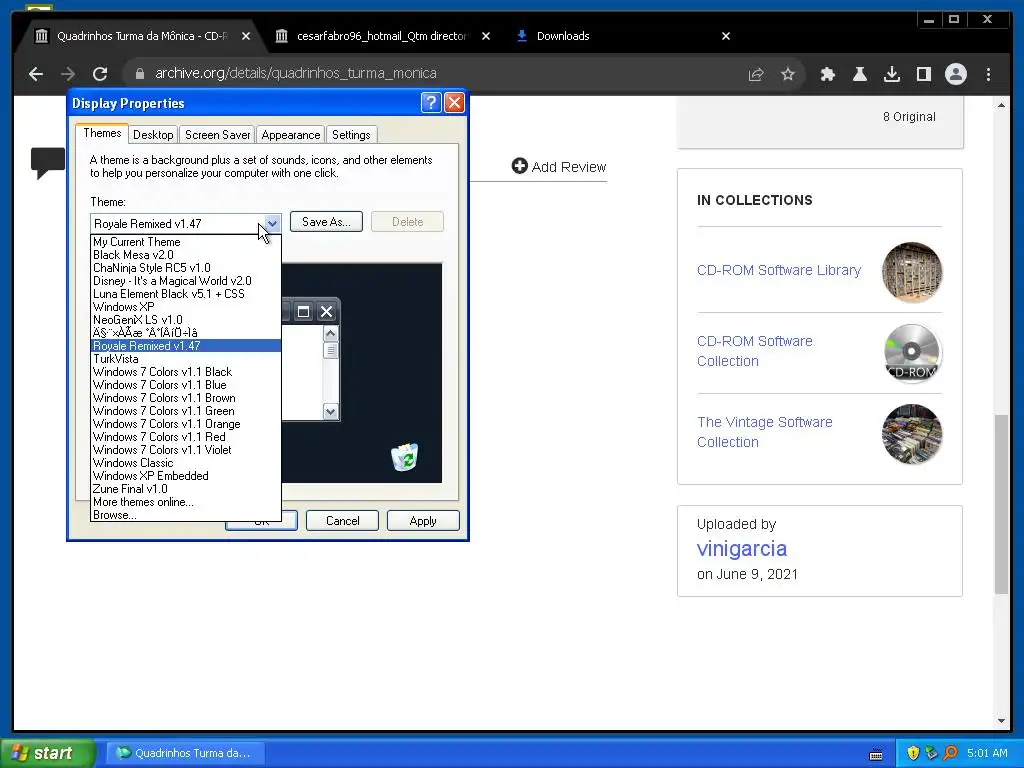The width and height of the screenshot is (1024, 768).
Task: Click the padlock site info icon
Action: (139, 74)
